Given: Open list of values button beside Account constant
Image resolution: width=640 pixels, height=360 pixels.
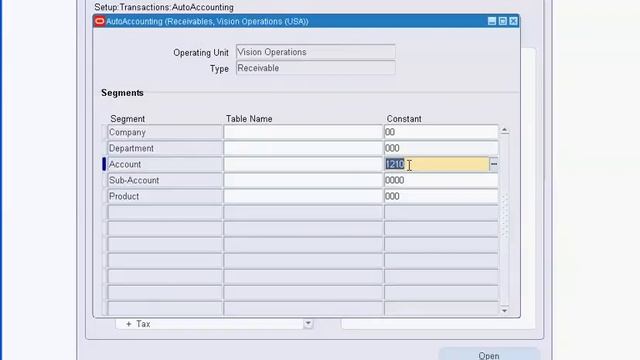Looking at the screenshot, I should point(494,164).
